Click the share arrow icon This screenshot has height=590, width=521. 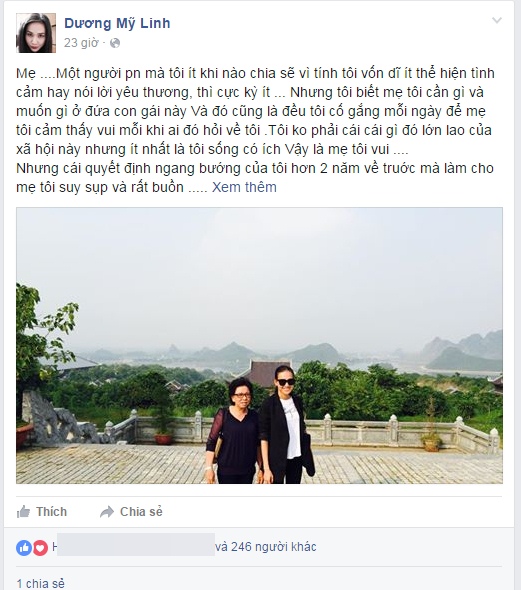(107, 512)
